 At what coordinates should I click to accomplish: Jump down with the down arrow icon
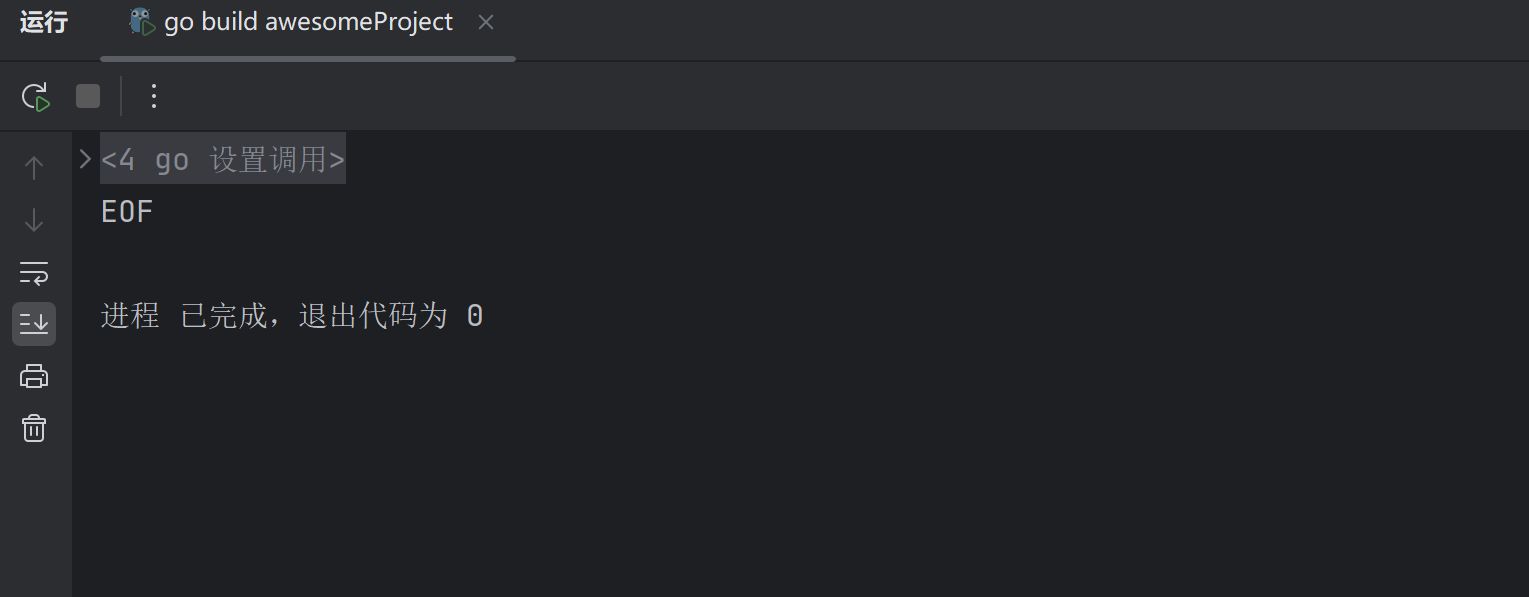click(x=34, y=220)
